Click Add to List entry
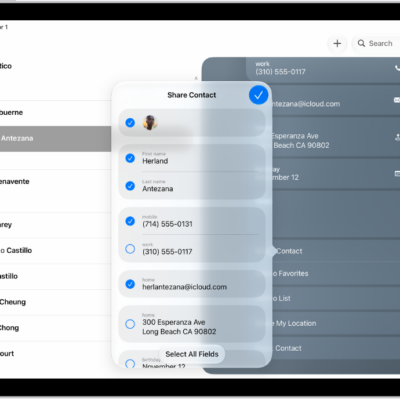 336,298
